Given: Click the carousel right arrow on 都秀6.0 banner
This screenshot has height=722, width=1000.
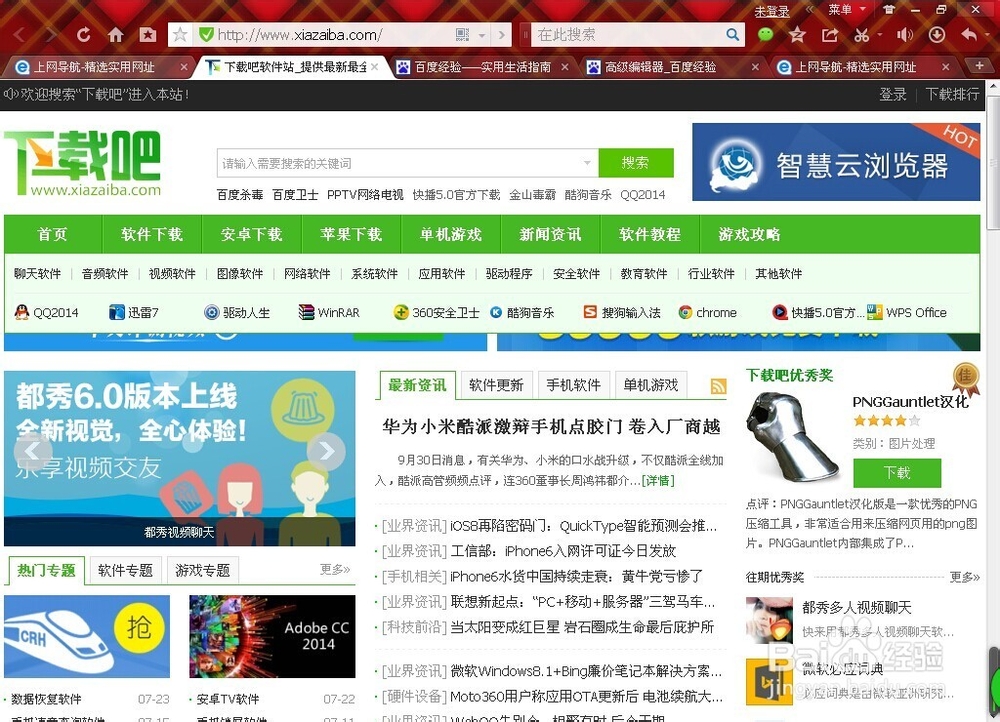Looking at the screenshot, I should pyautogui.click(x=327, y=450).
